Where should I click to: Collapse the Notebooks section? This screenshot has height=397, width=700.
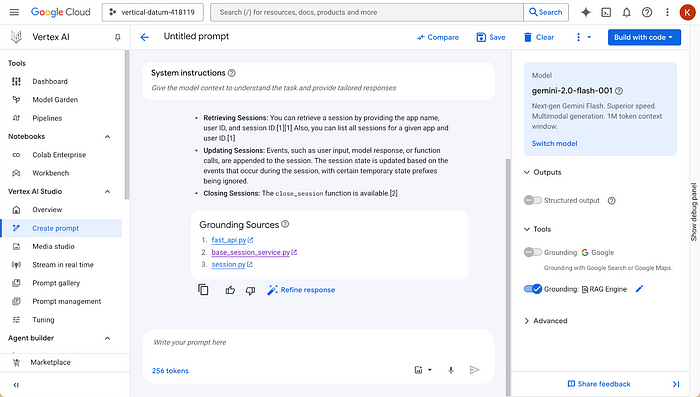[x=108, y=137]
